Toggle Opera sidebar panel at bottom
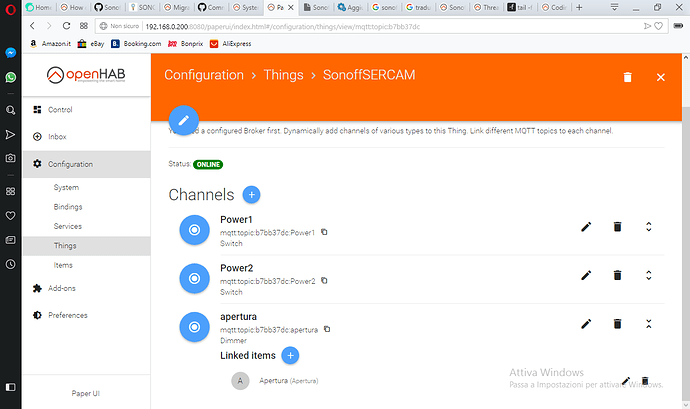The height and width of the screenshot is (409, 690). click(x=11, y=387)
